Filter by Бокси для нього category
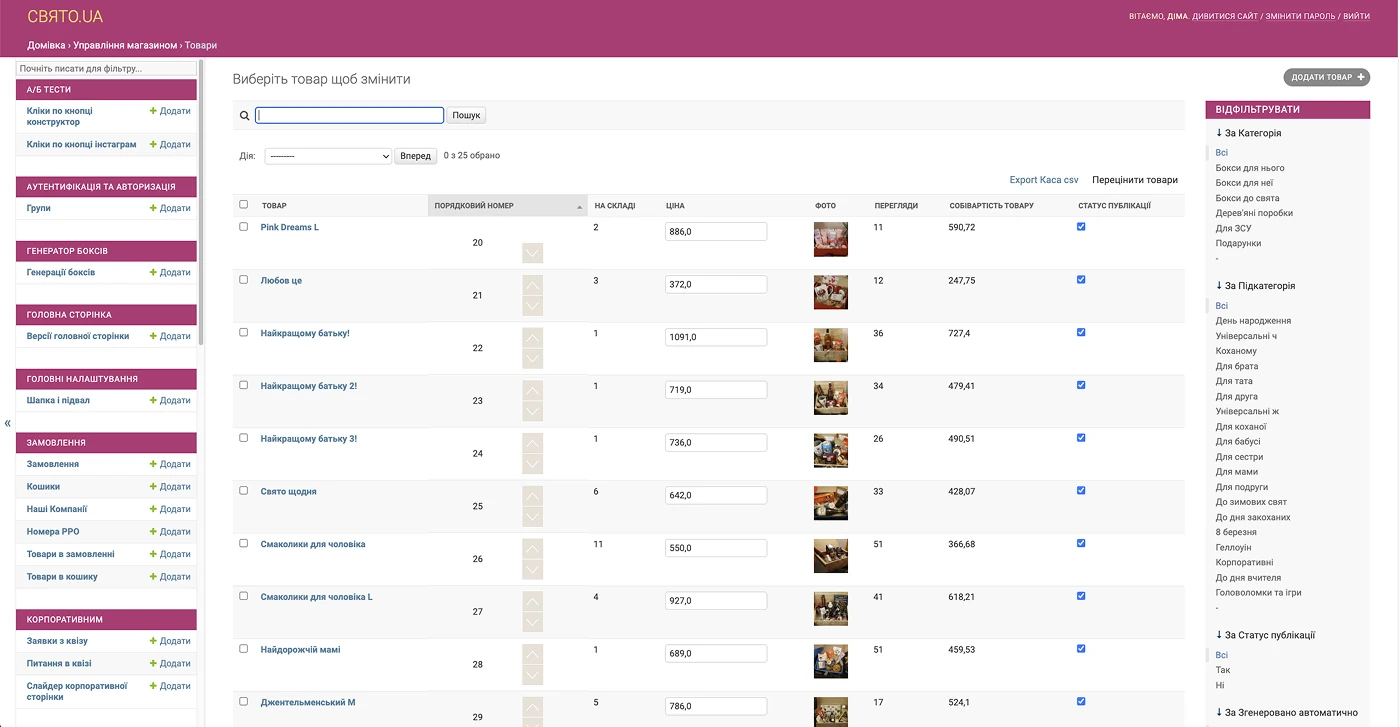Image resolution: width=1400 pixels, height=727 pixels. pos(1250,168)
